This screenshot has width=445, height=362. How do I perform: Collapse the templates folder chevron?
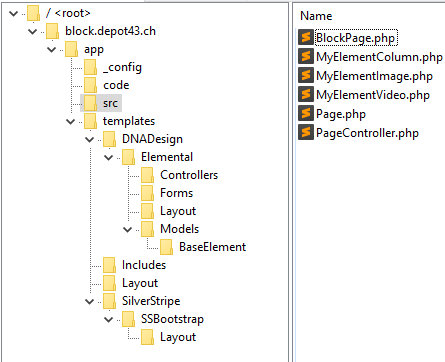(71, 122)
